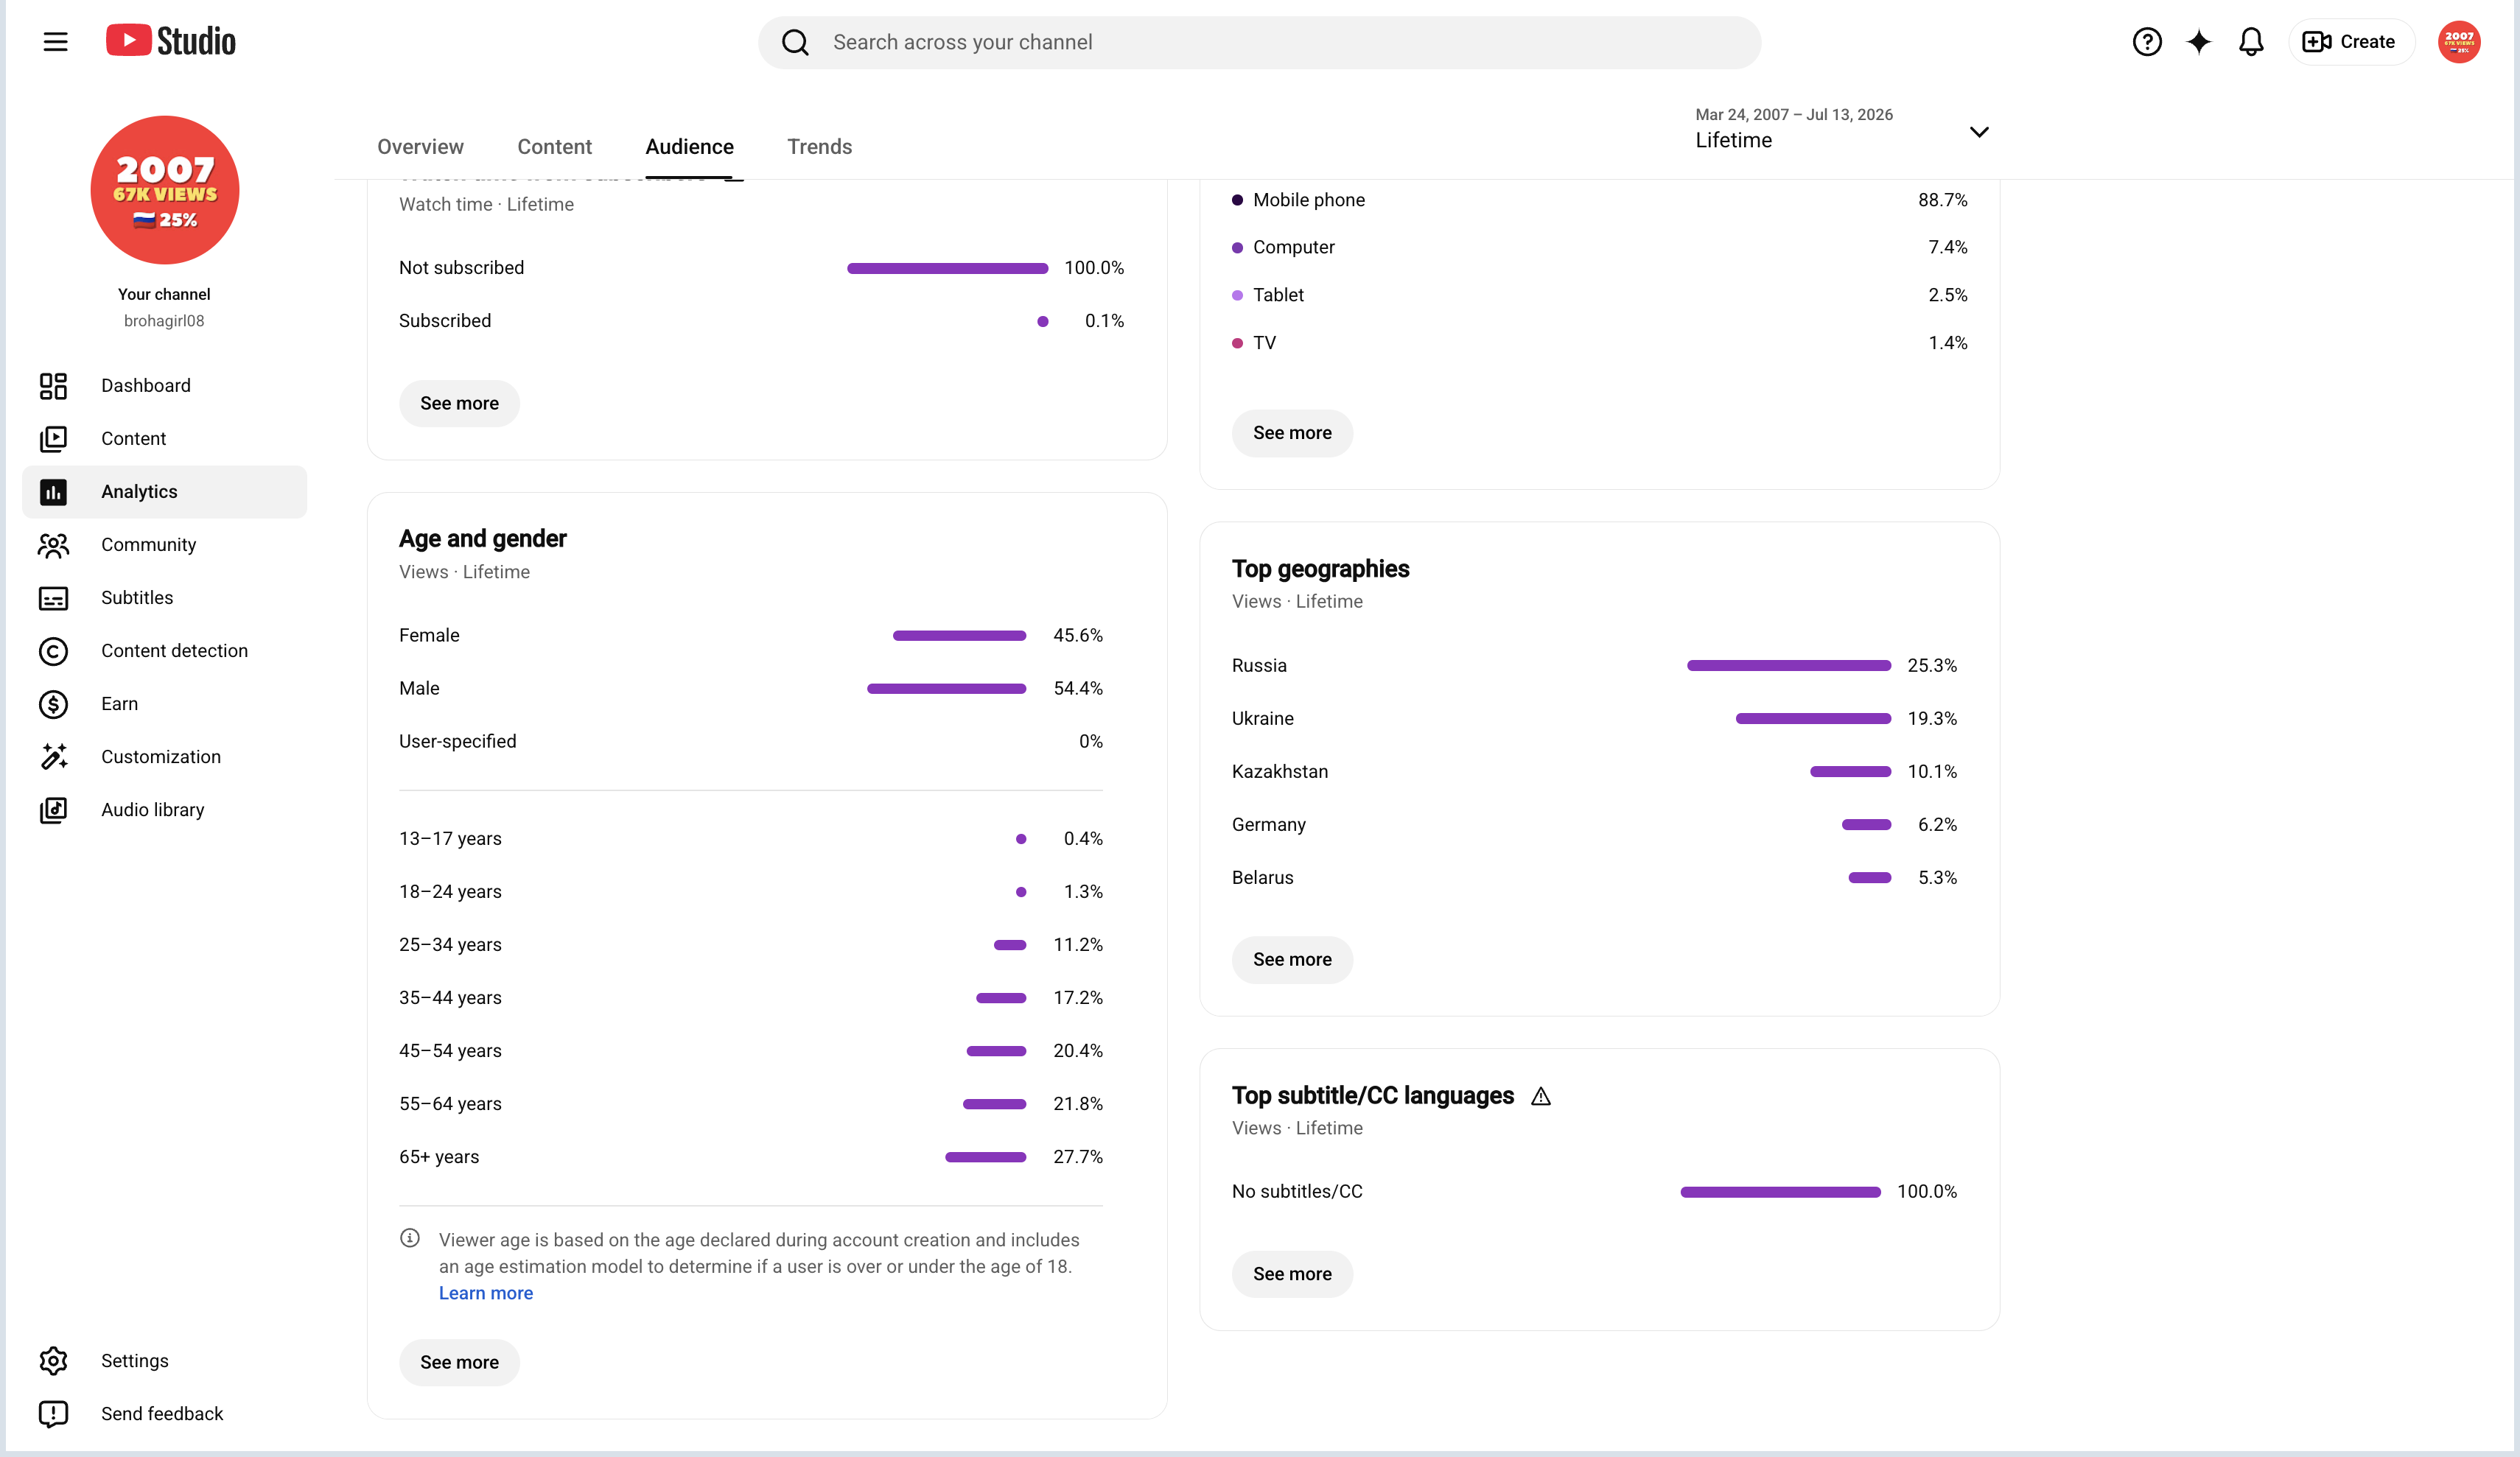Viewport: 2520px width, 1457px height.
Task: Click the Create button
Action: (x=2350, y=42)
